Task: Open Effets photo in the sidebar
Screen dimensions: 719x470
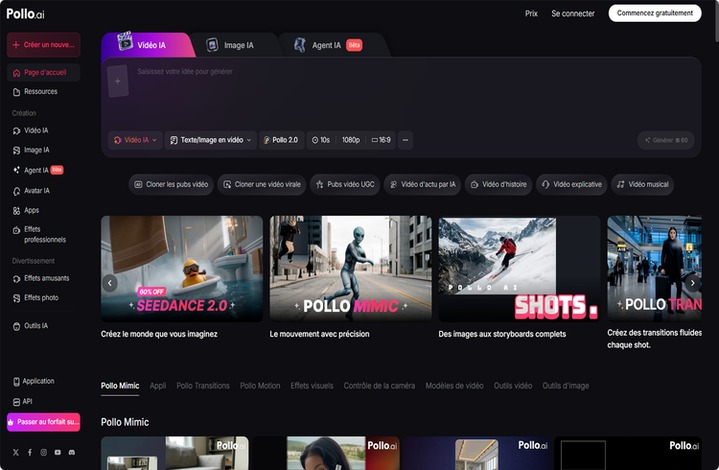Action: point(44,298)
